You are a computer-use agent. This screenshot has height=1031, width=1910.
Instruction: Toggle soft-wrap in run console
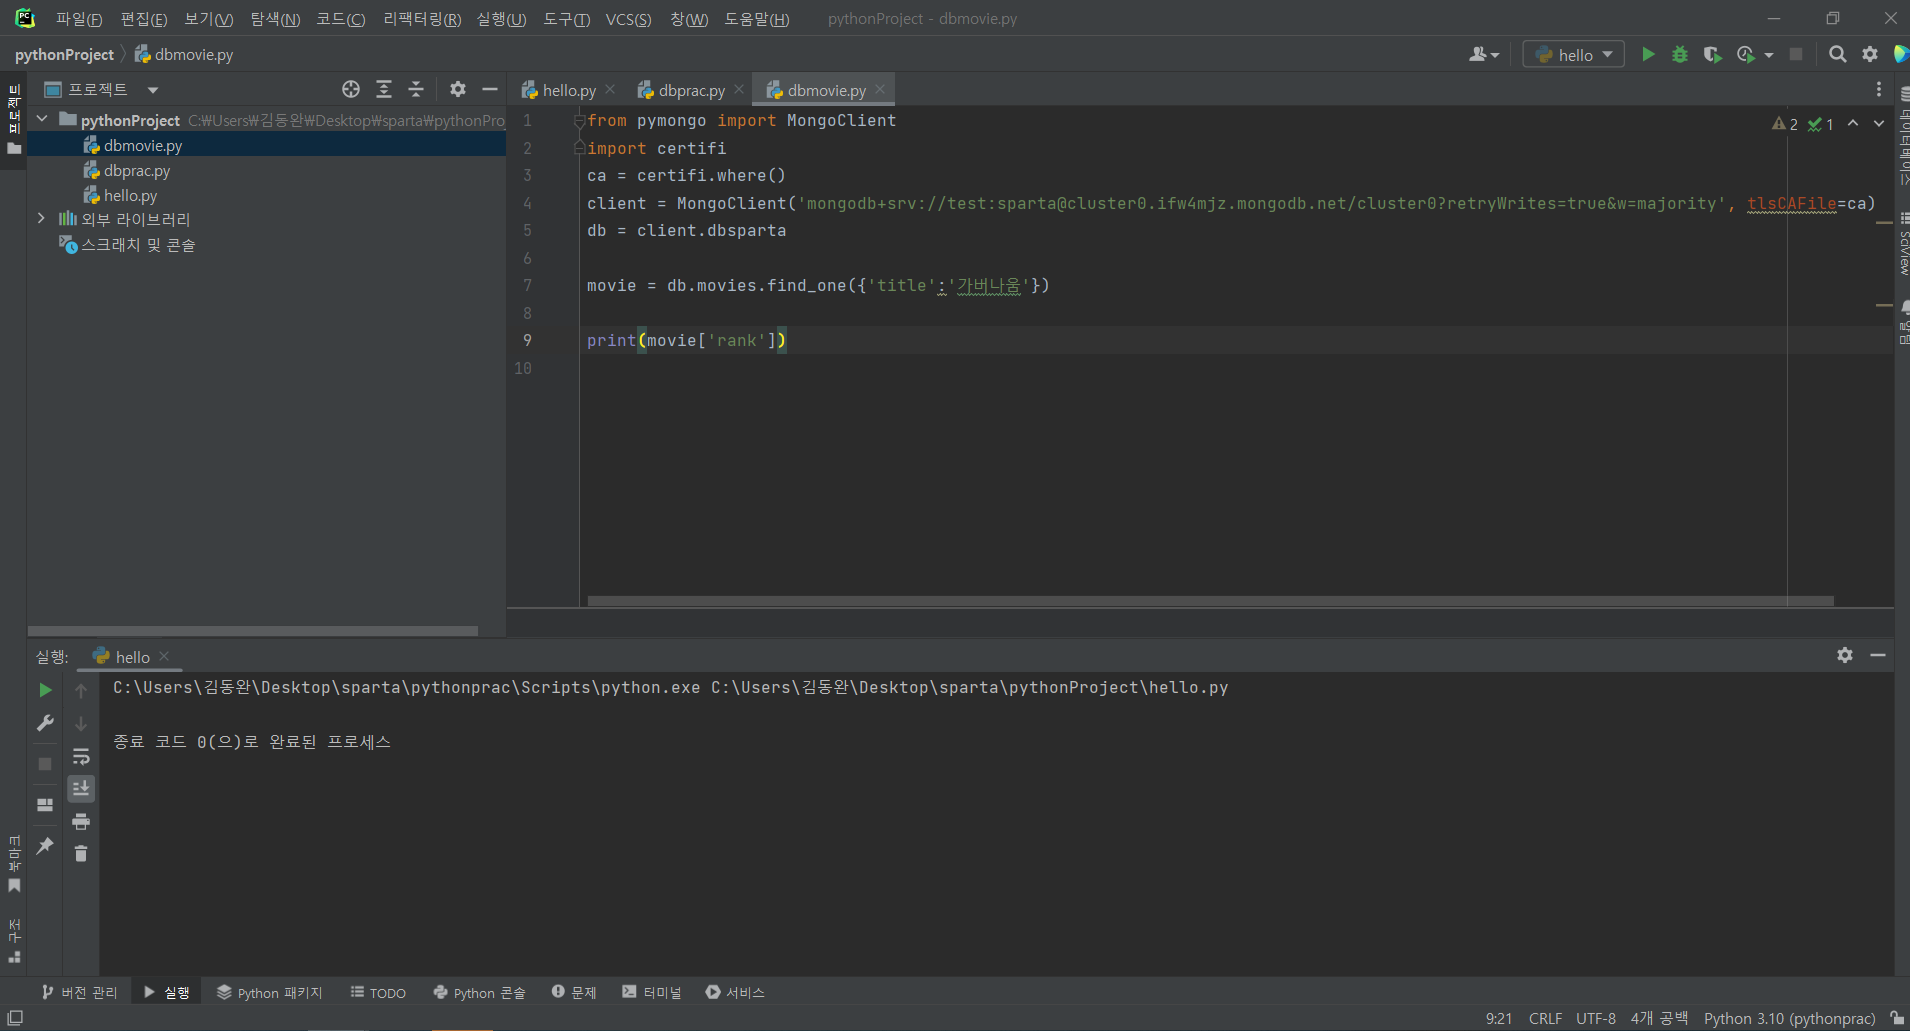click(81, 756)
